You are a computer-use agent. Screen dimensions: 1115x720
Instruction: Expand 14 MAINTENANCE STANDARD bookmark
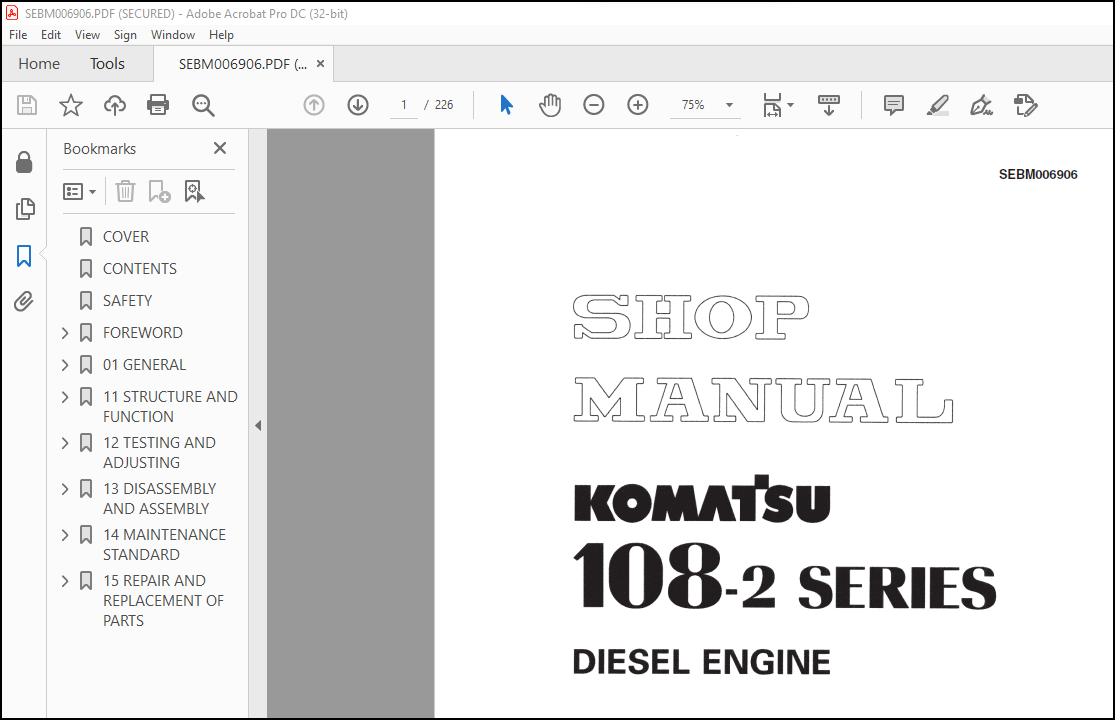coord(65,534)
